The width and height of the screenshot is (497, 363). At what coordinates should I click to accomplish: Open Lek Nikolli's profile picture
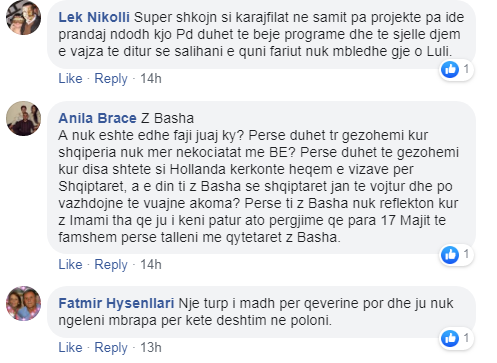click(x=23, y=17)
